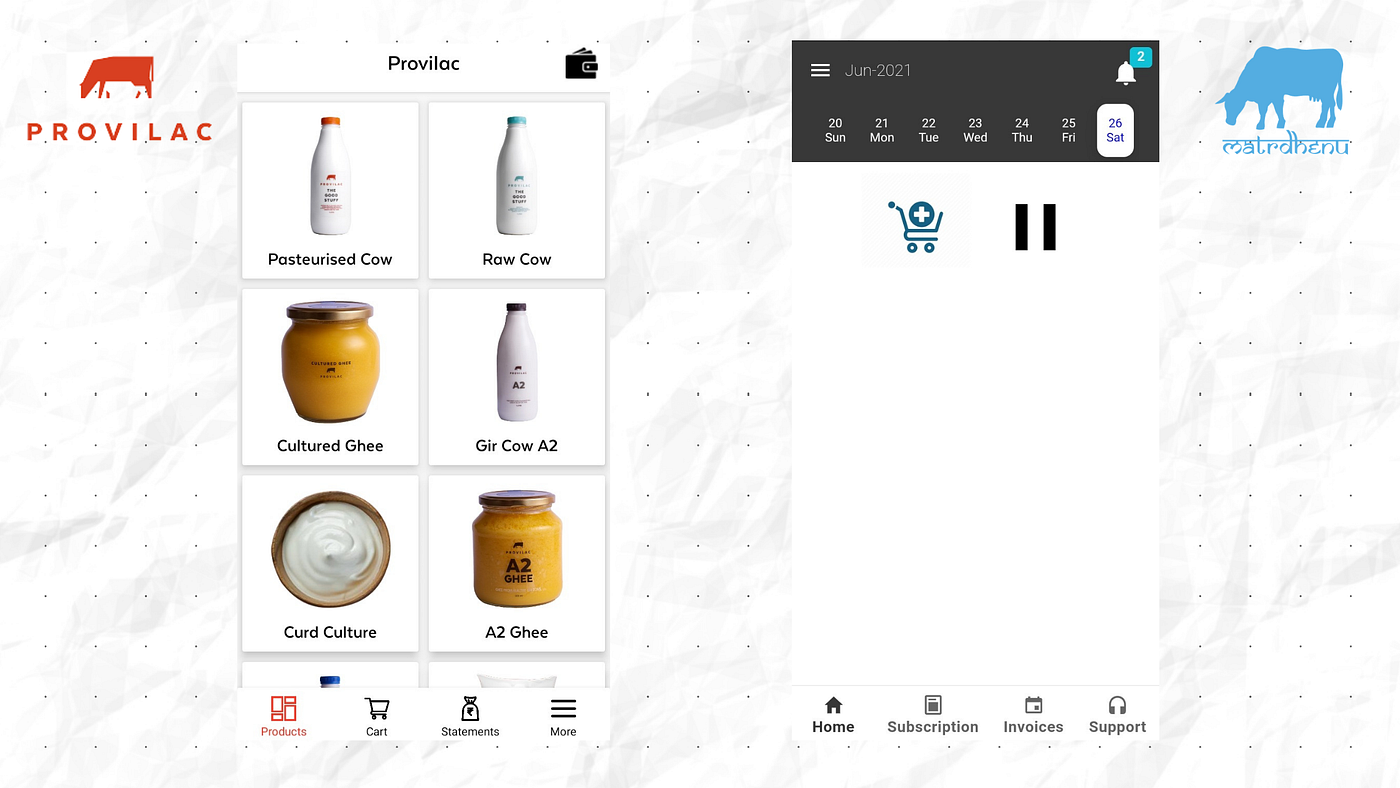Open the Jun-2021 month selector
1400x788 pixels.
pyautogui.click(x=878, y=70)
